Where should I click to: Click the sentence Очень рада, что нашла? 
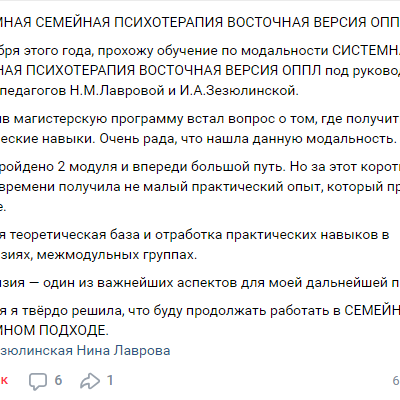(x=248, y=139)
